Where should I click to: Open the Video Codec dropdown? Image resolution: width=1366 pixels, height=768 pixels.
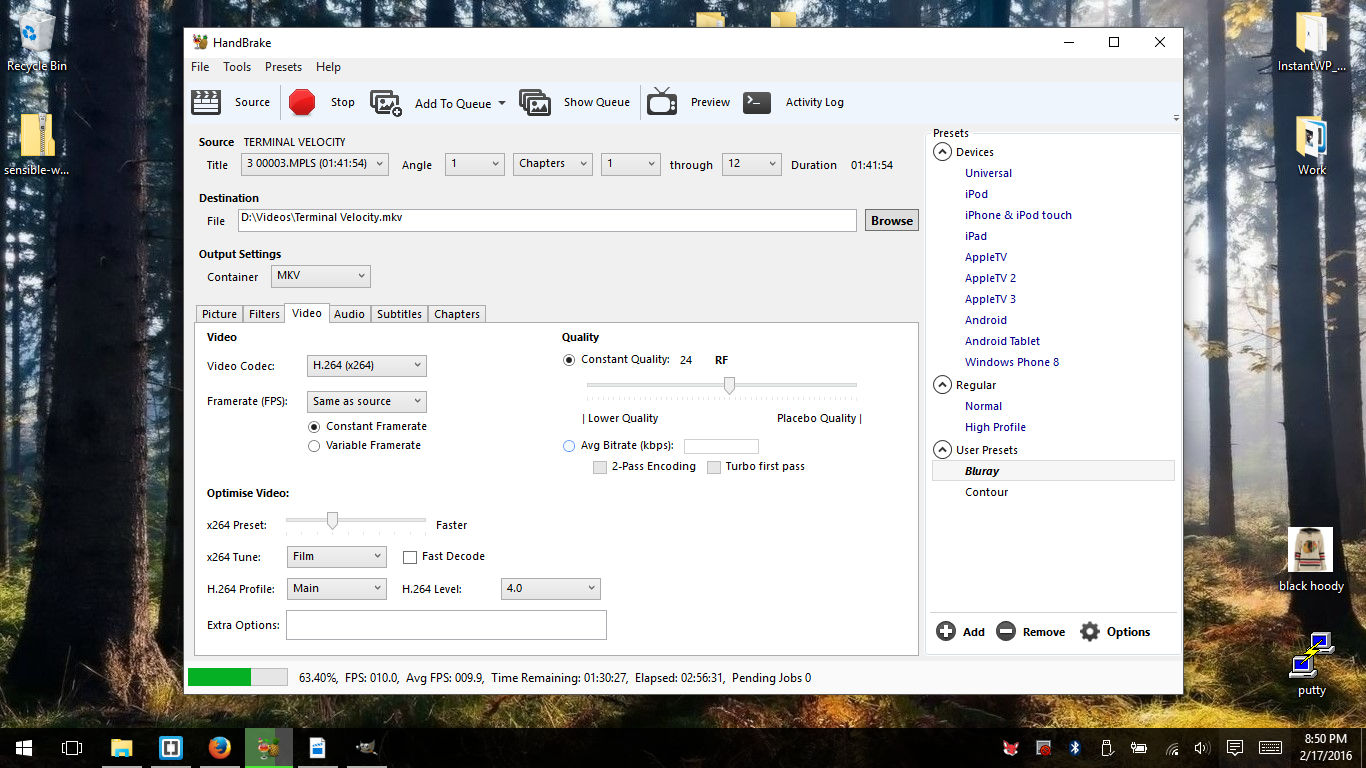[366, 366]
